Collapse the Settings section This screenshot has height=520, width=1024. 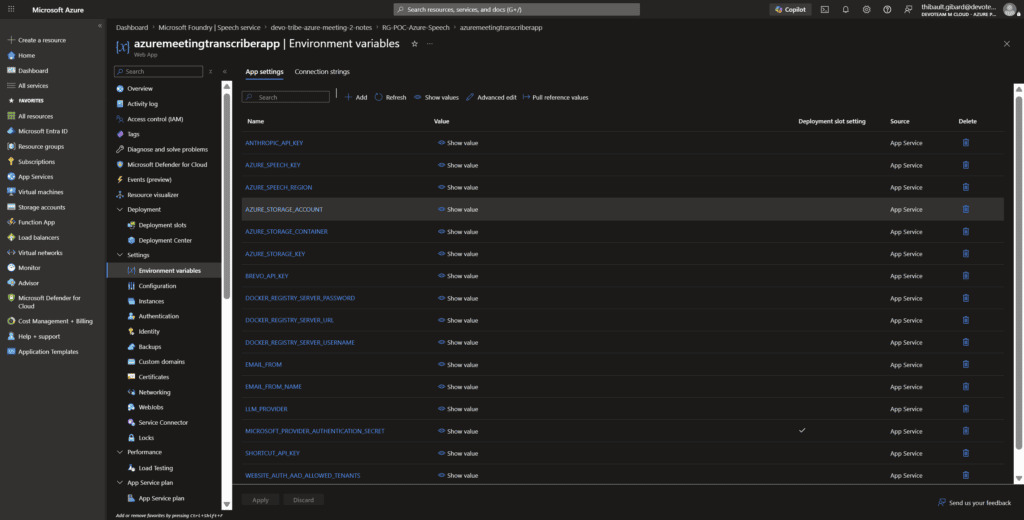coord(120,255)
